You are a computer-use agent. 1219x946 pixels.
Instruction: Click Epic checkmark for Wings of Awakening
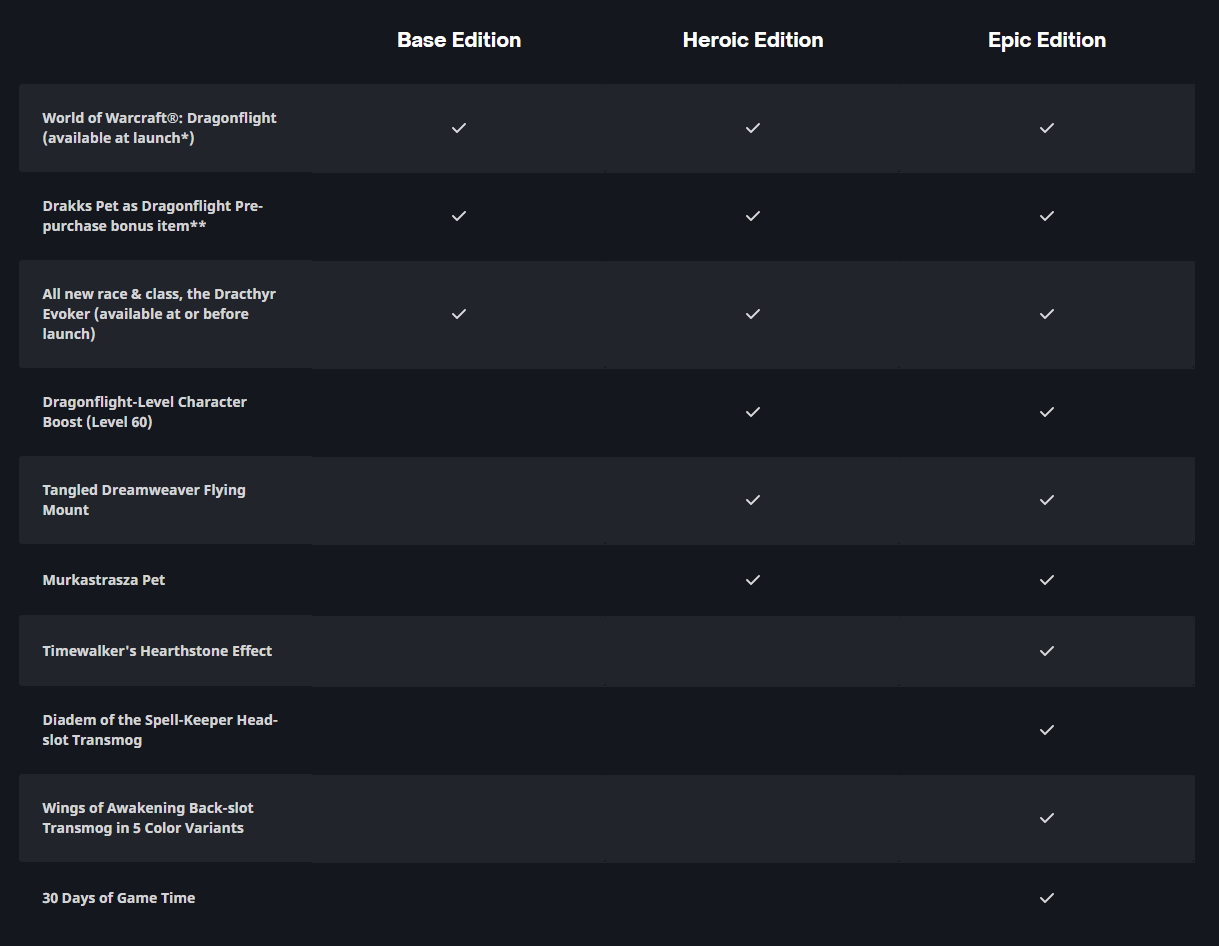point(1047,818)
